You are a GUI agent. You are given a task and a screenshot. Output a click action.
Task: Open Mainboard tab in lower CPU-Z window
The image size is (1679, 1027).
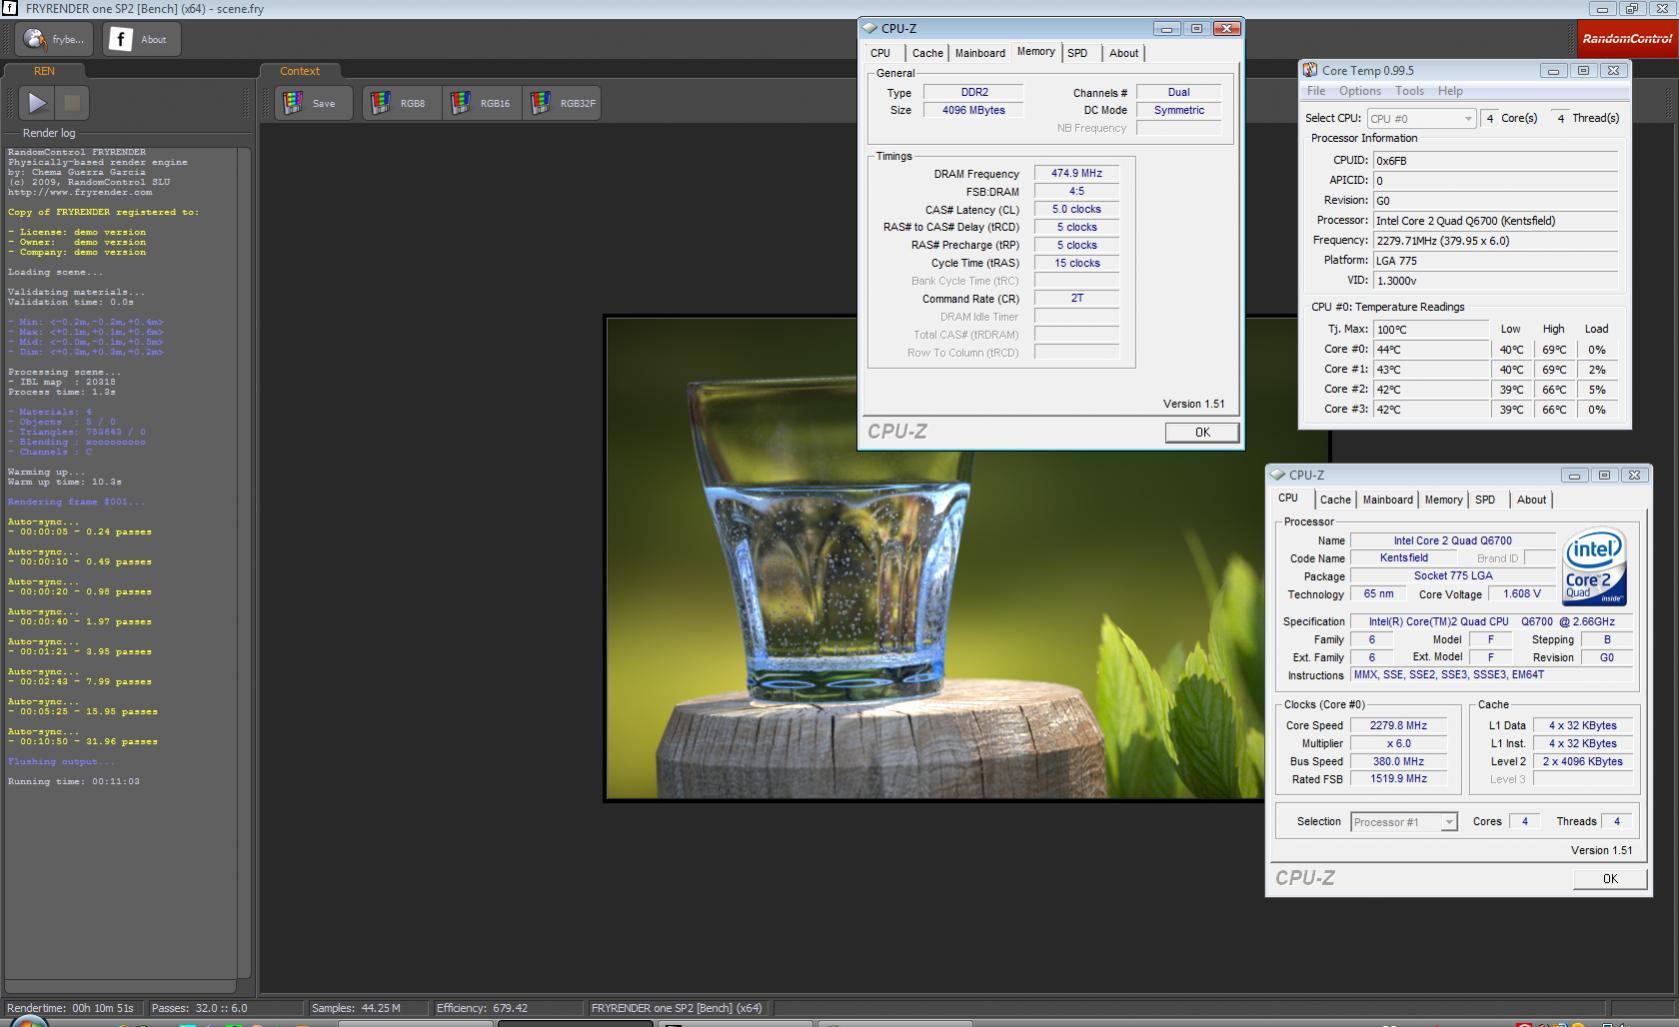coord(1388,500)
